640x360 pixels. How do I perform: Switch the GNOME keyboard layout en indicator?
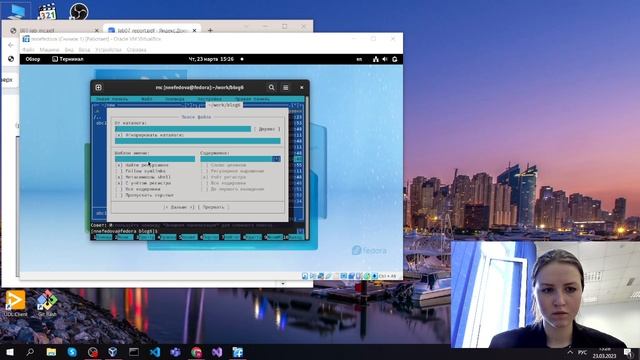click(x=359, y=59)
